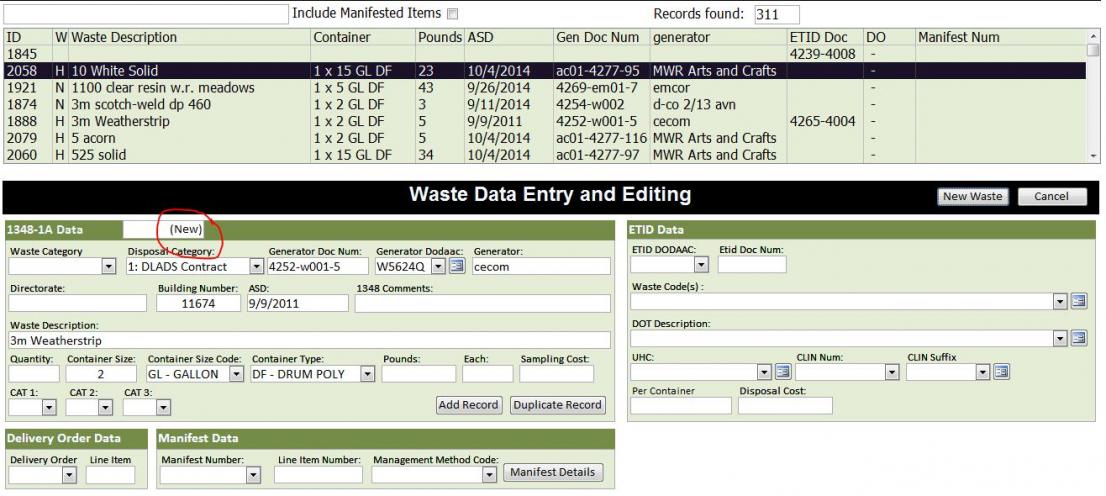Expand CAT 3 dropdown
Viewport: 1106px width, 496px height.
(163, 407)
